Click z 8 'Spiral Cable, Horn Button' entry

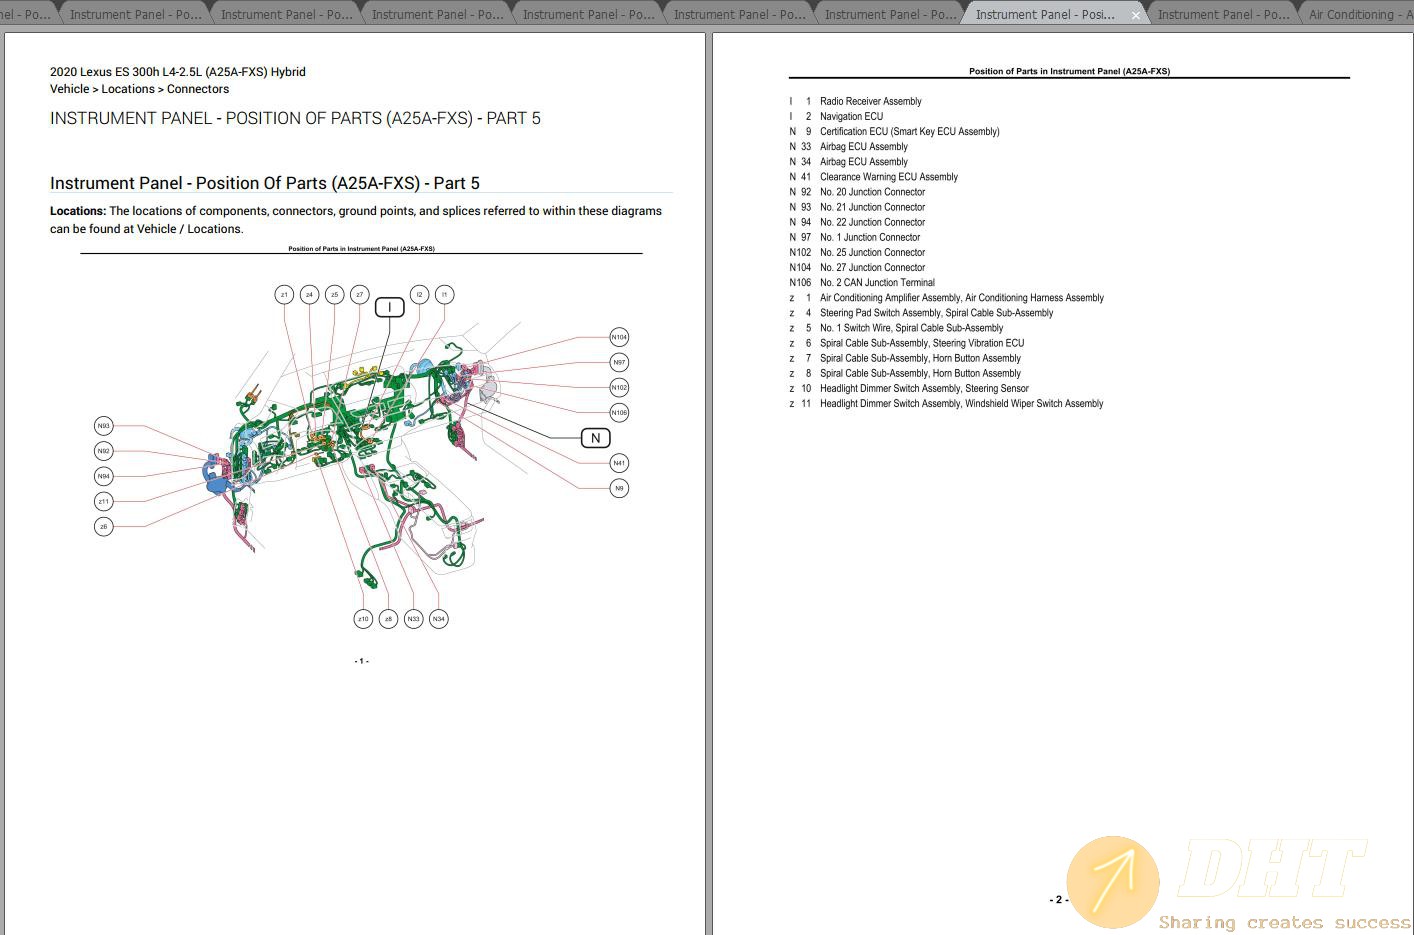[920, 373]
